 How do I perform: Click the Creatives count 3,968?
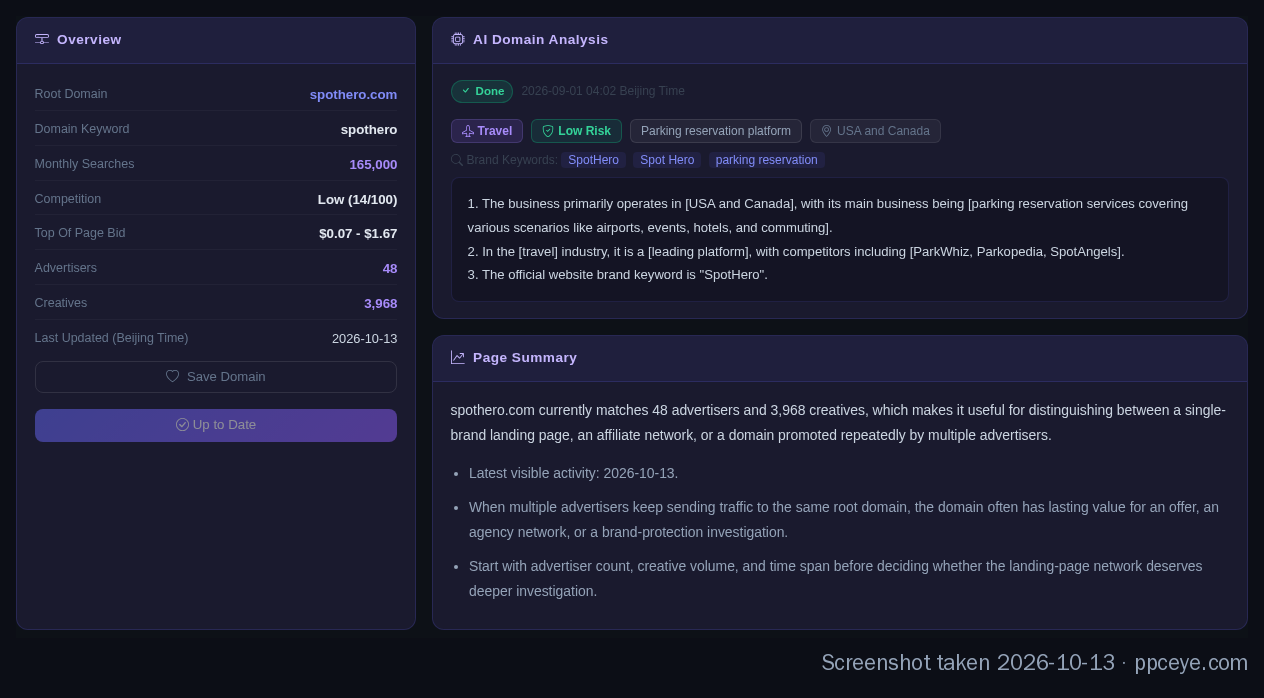coord(381,303)
